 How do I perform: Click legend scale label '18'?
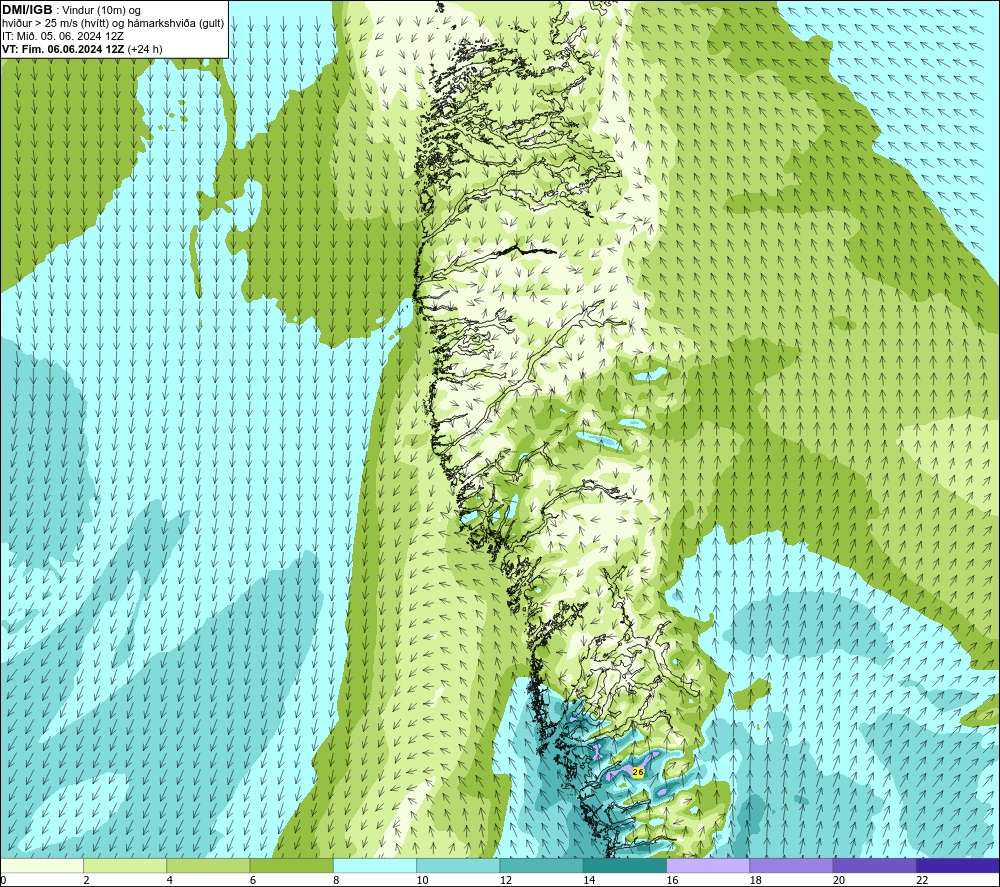click(756, 880)
